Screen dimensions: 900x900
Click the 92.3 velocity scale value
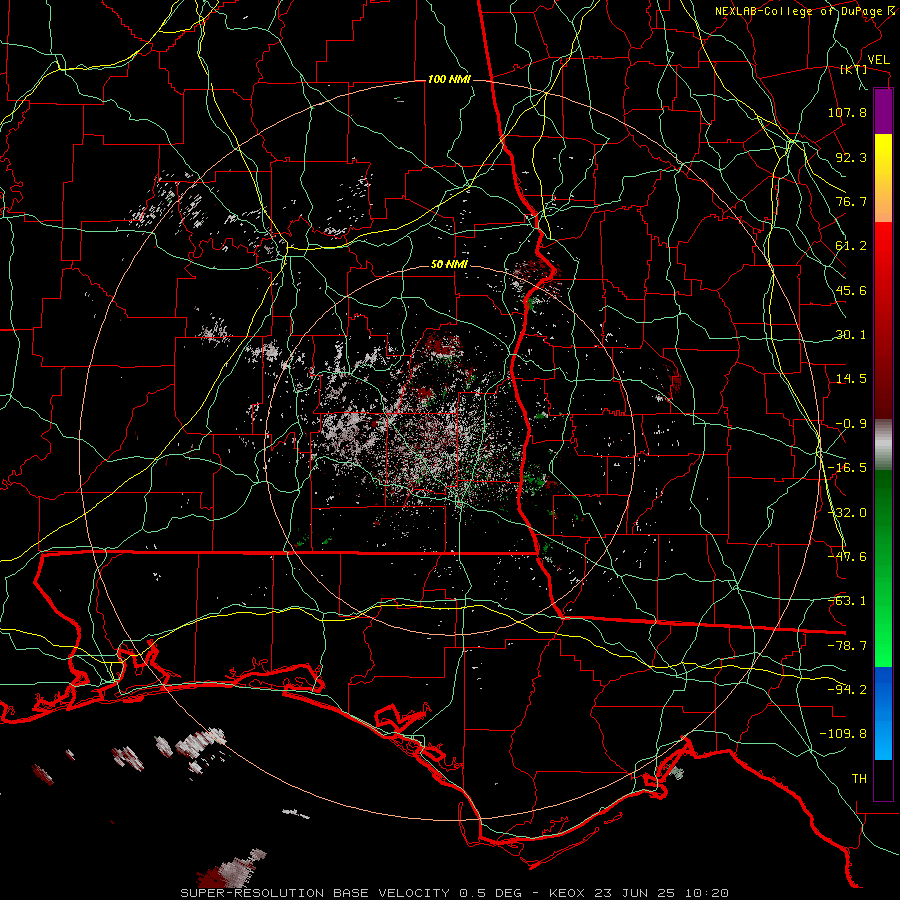851,157
